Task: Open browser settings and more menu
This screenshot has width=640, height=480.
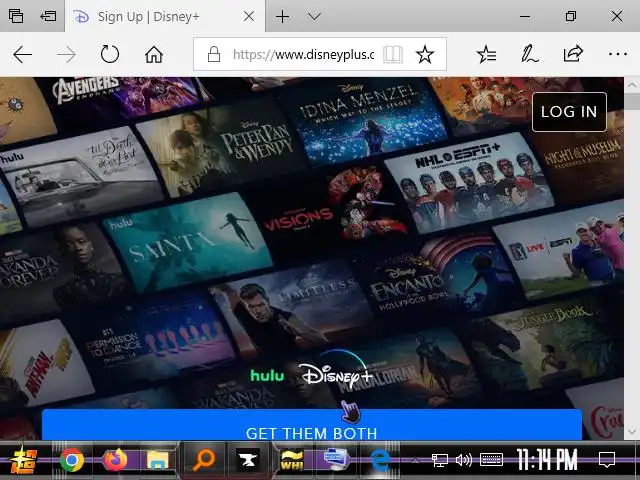Action: [618, 54]
